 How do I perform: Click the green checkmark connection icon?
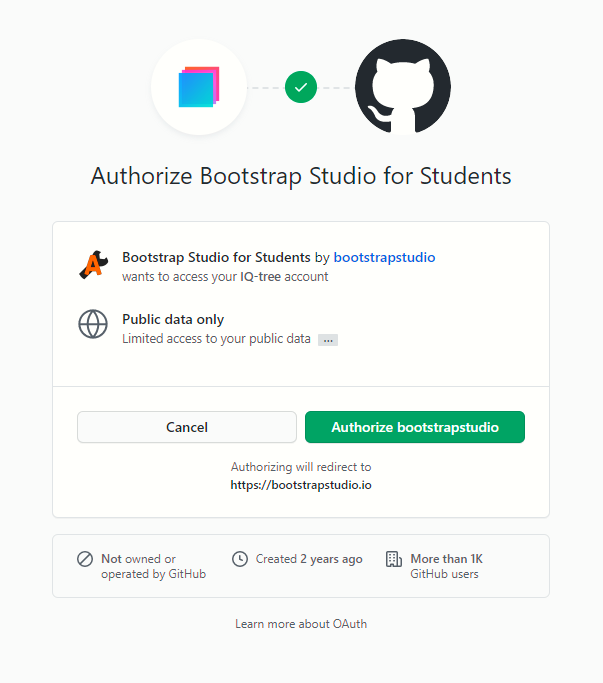[x=301, y=87]
